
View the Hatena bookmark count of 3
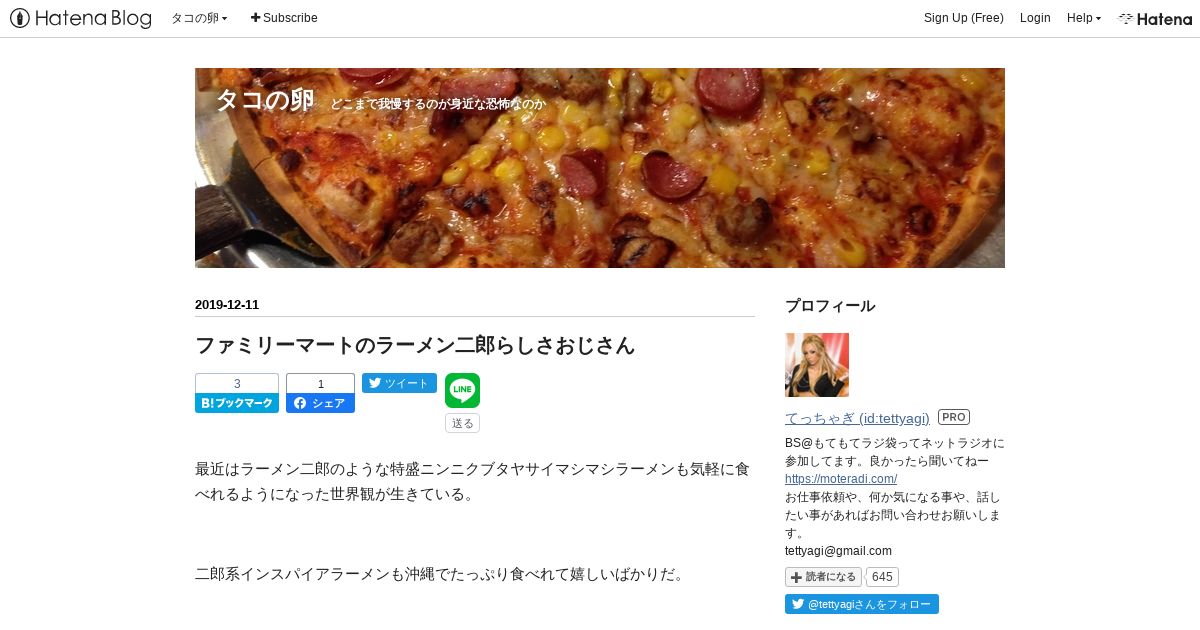point(237,383)
